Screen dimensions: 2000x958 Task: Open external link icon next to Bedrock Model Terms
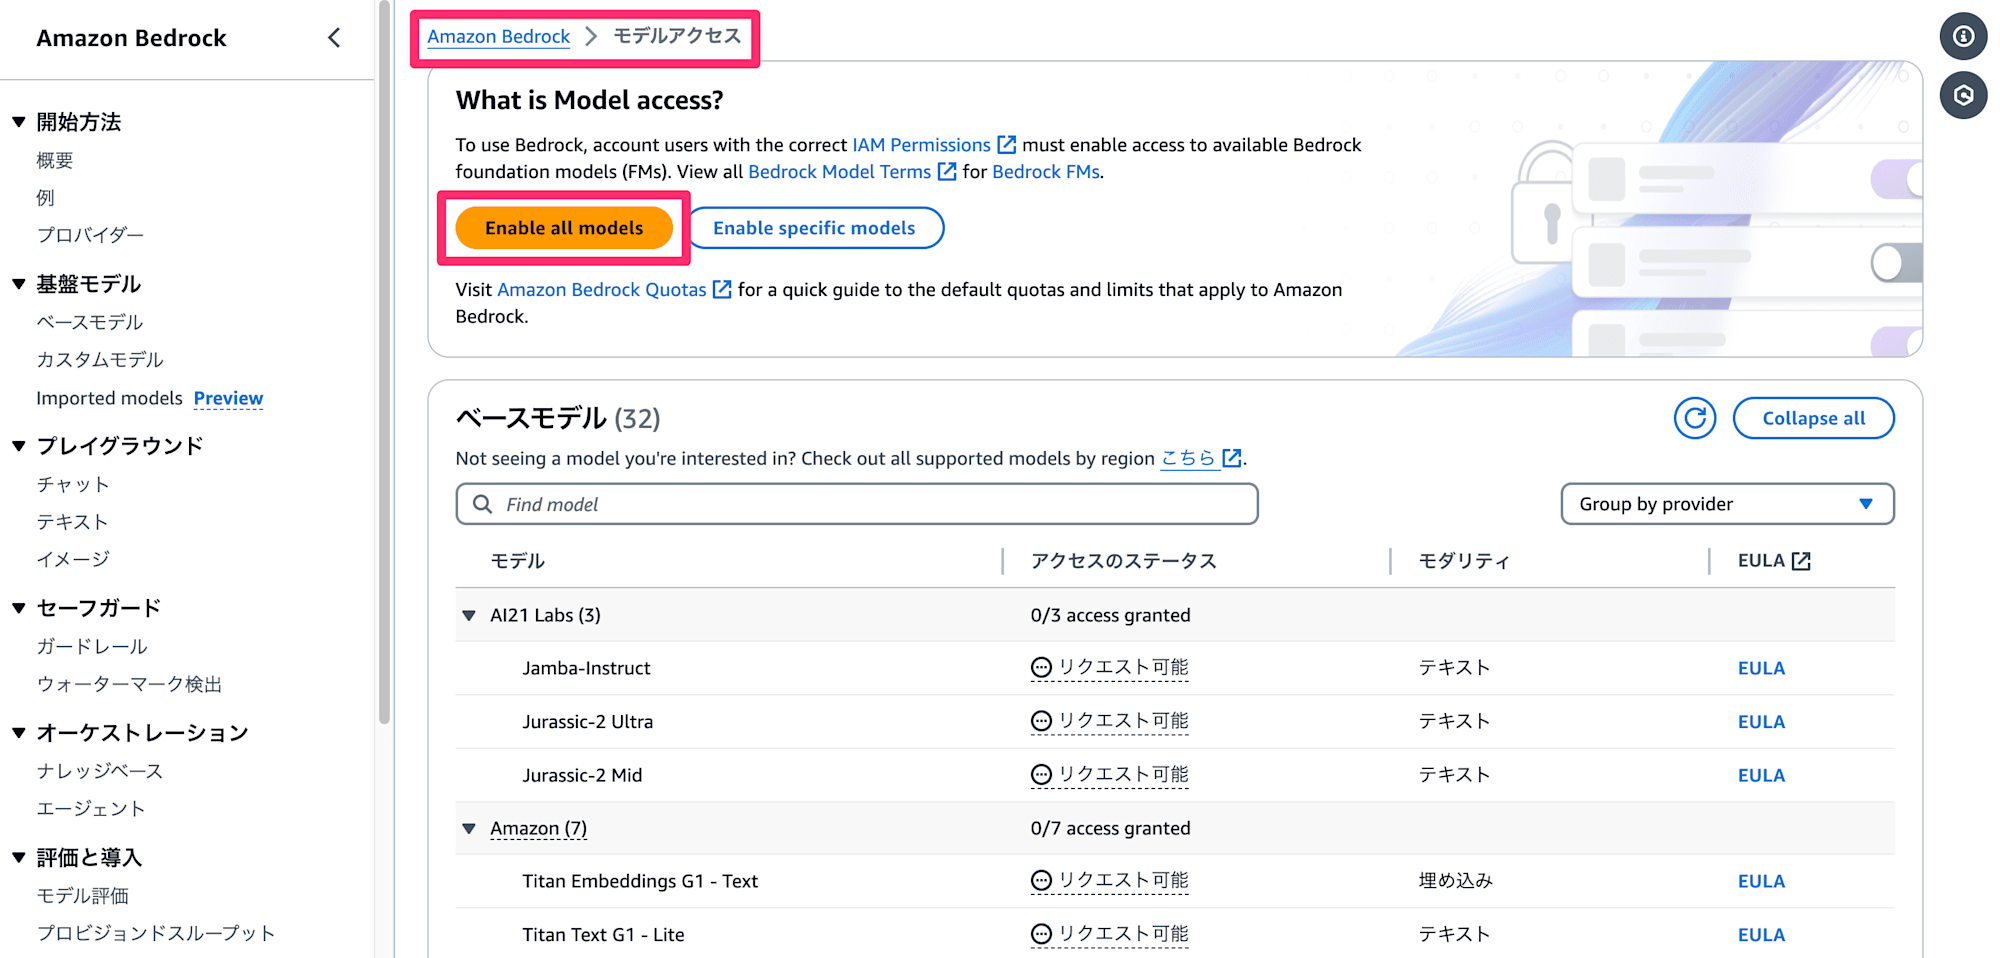tap(947, 172)
